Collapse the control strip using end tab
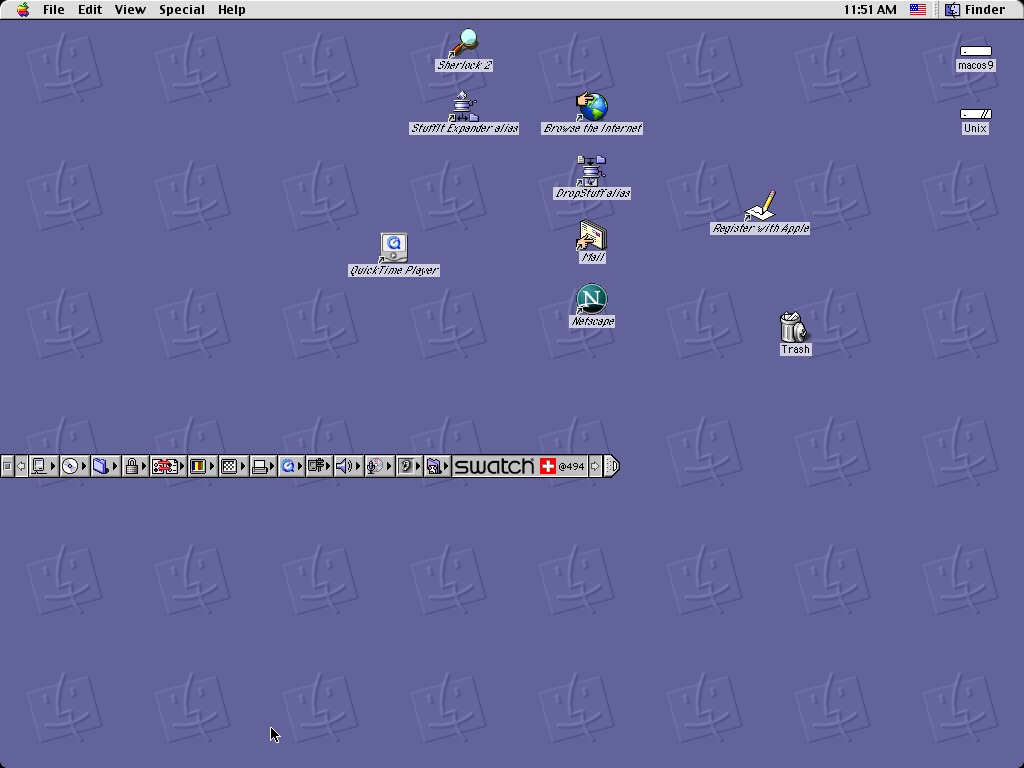 (x=612, y=466)
